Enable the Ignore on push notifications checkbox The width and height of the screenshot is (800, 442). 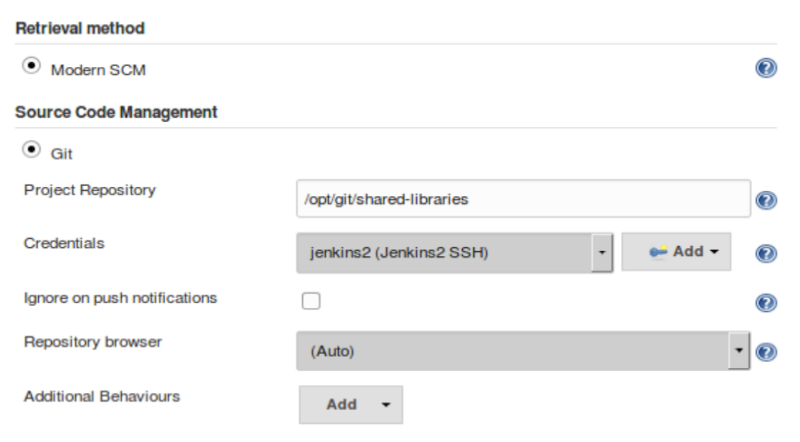coord(311,301)
